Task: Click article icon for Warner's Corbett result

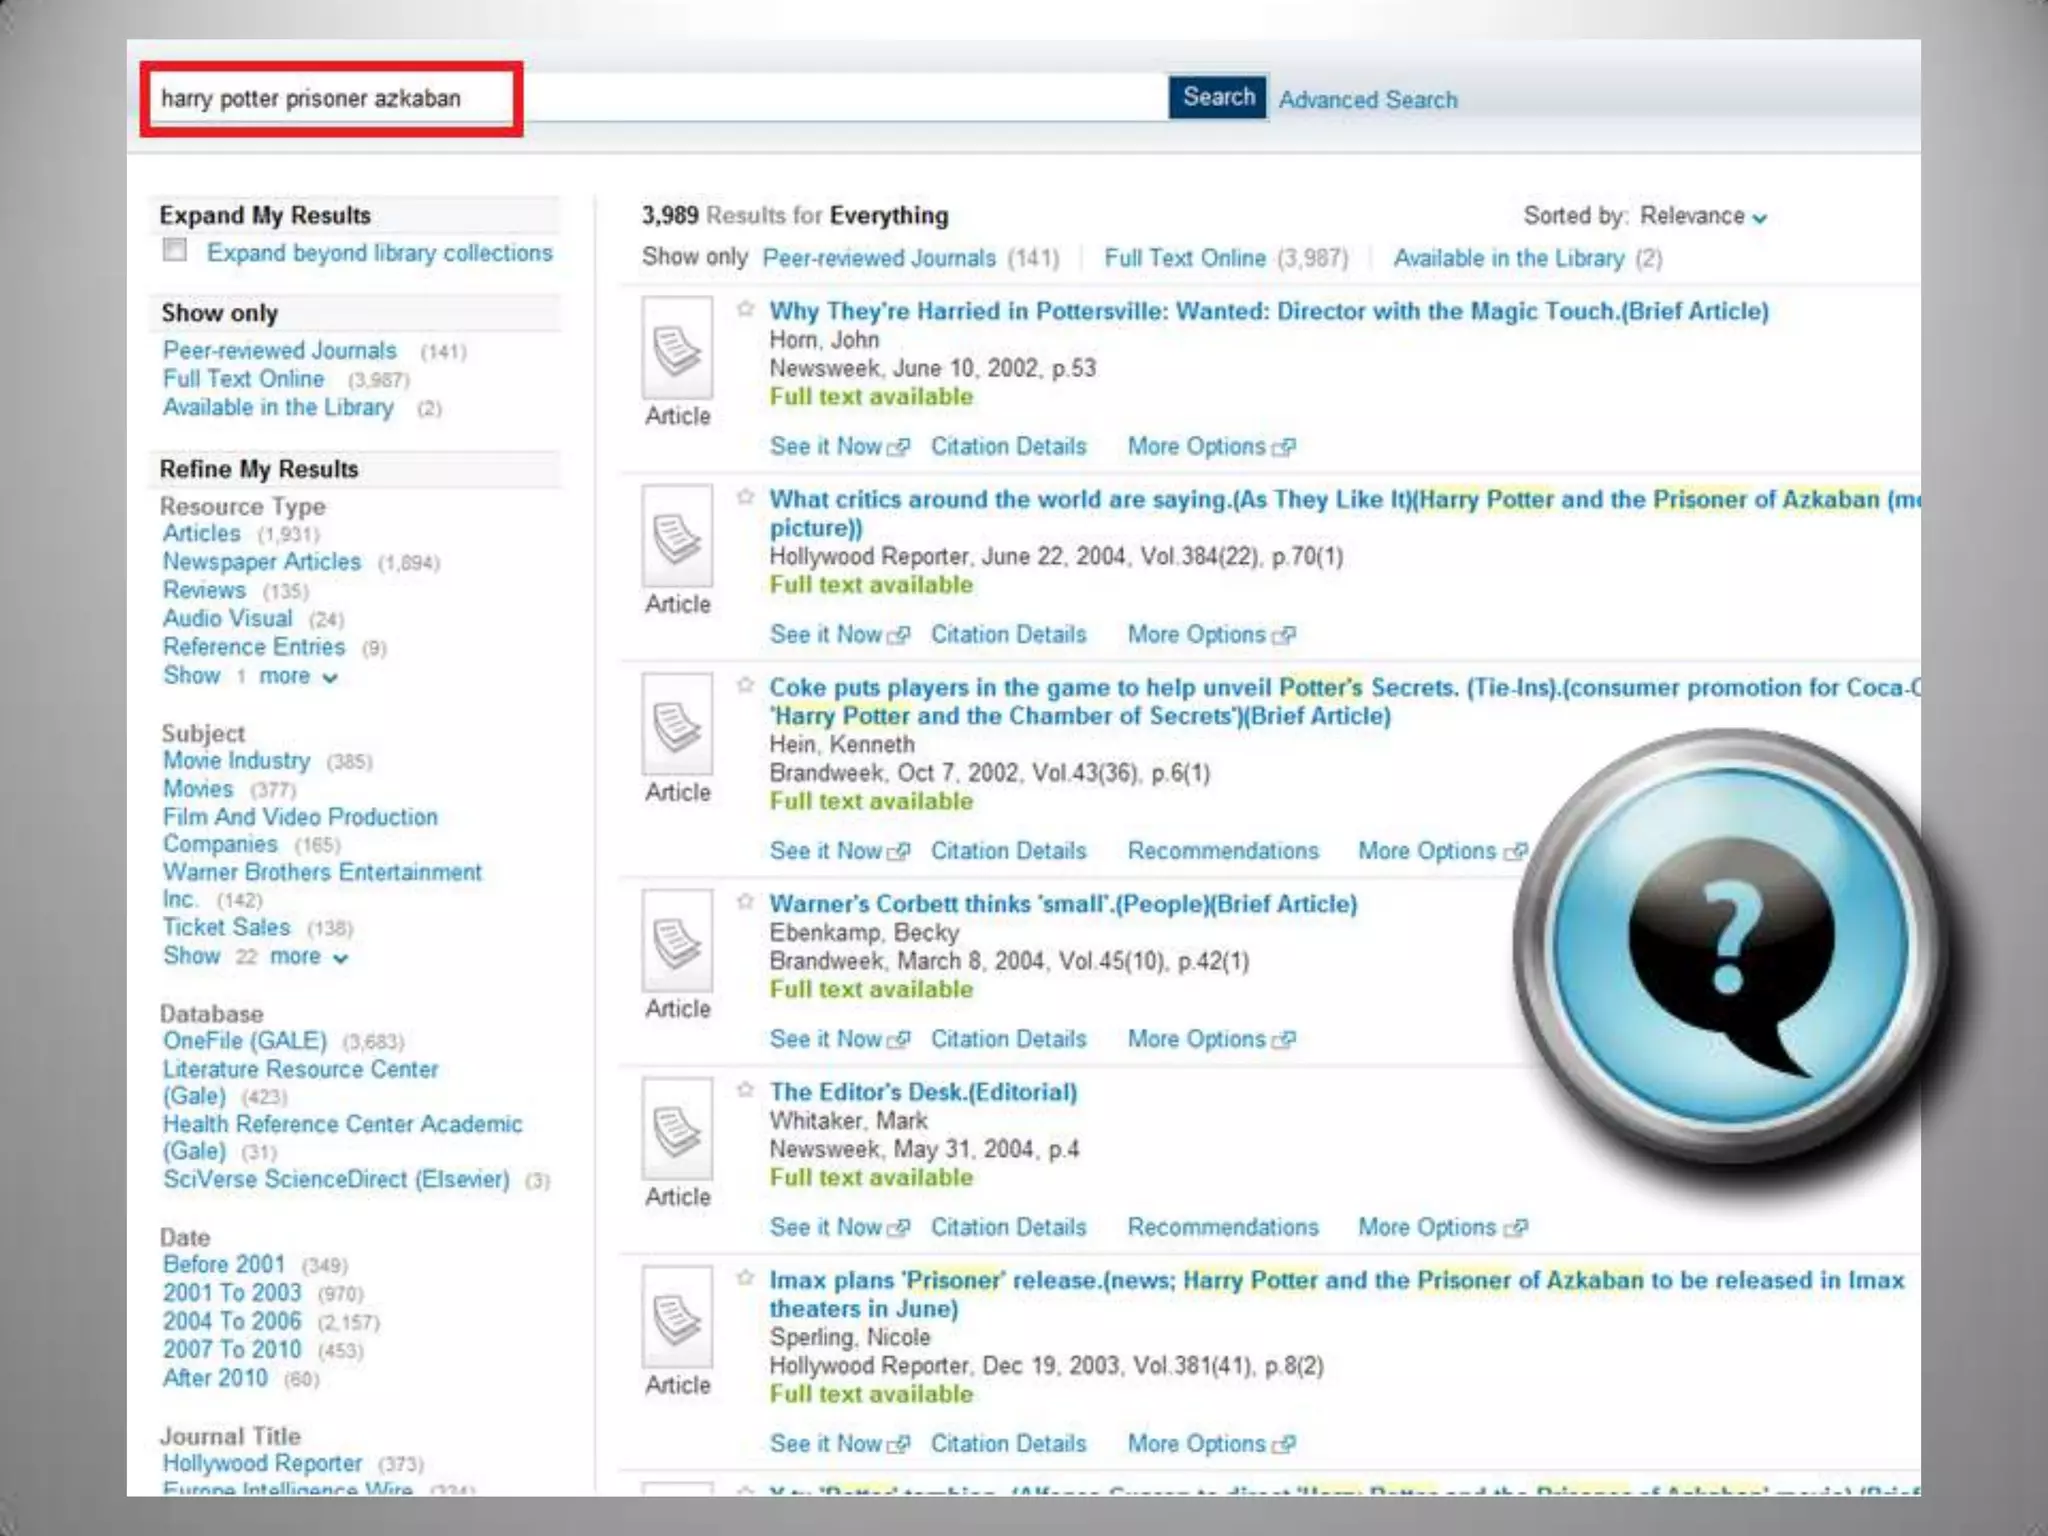Action: (677, 942)
